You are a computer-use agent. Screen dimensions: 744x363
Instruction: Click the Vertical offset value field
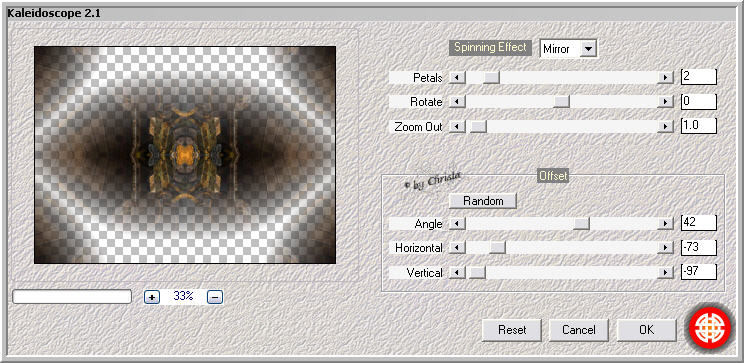pos(698,272)
